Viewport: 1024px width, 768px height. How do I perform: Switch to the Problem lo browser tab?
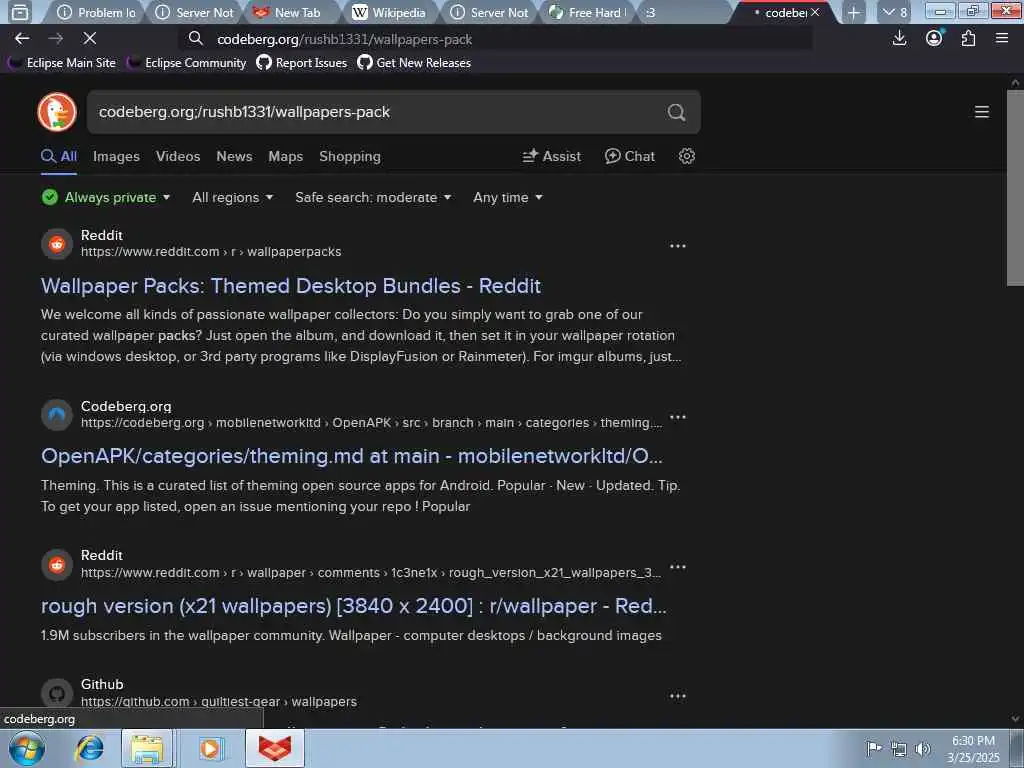96,12
